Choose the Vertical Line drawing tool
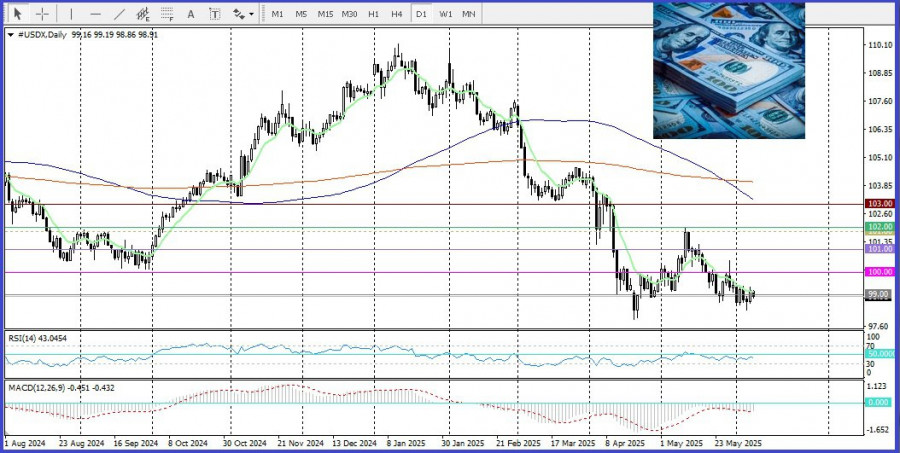This screenshot has height=453, width=900. 71,14
